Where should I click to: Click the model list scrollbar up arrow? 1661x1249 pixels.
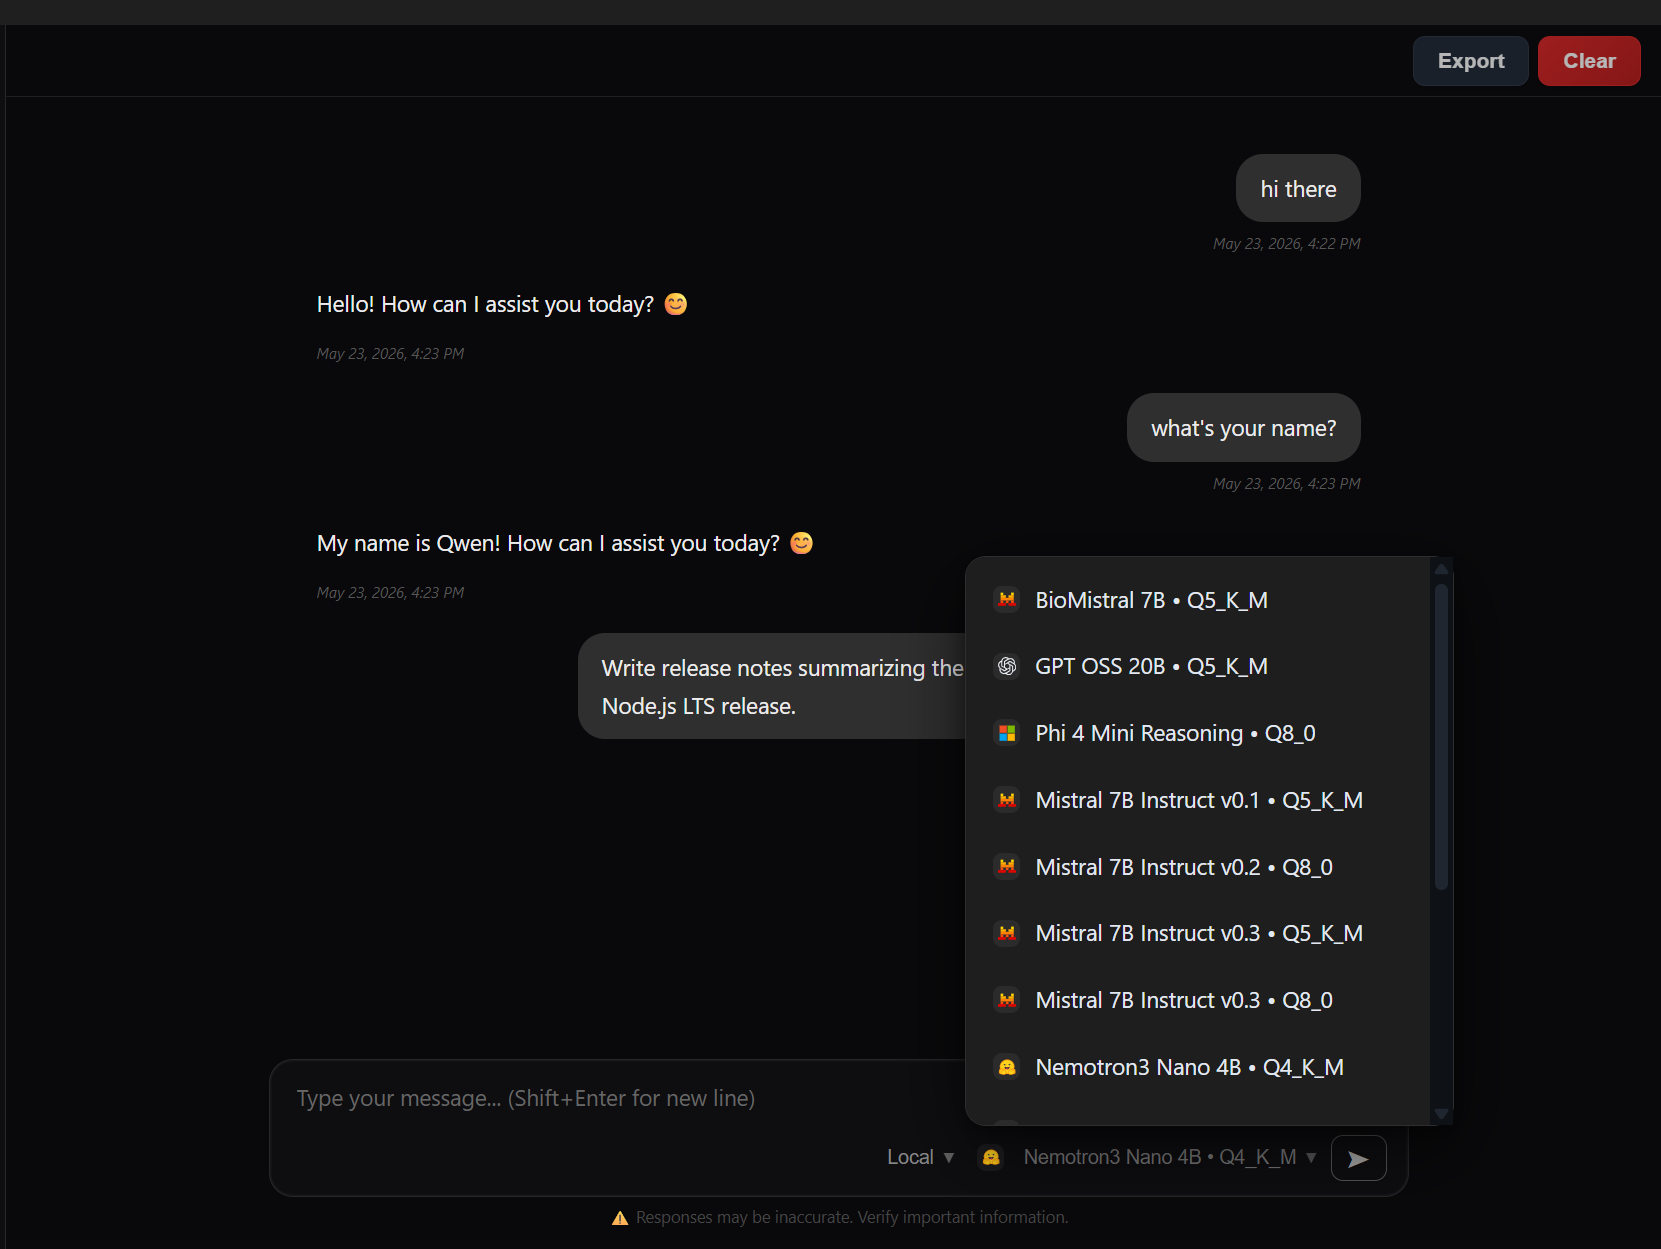[x=1441, y=569]
